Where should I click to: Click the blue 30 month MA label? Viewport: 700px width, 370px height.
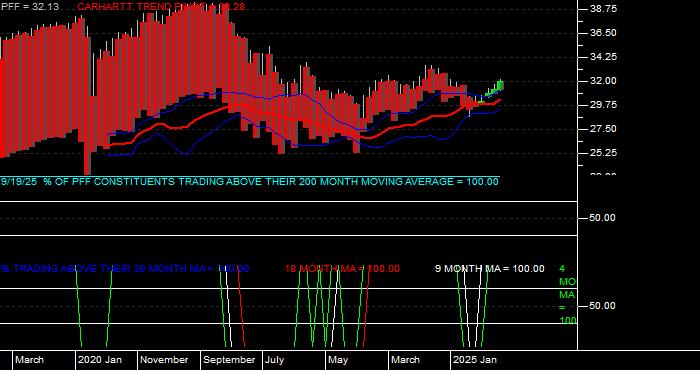click(125, 268)
